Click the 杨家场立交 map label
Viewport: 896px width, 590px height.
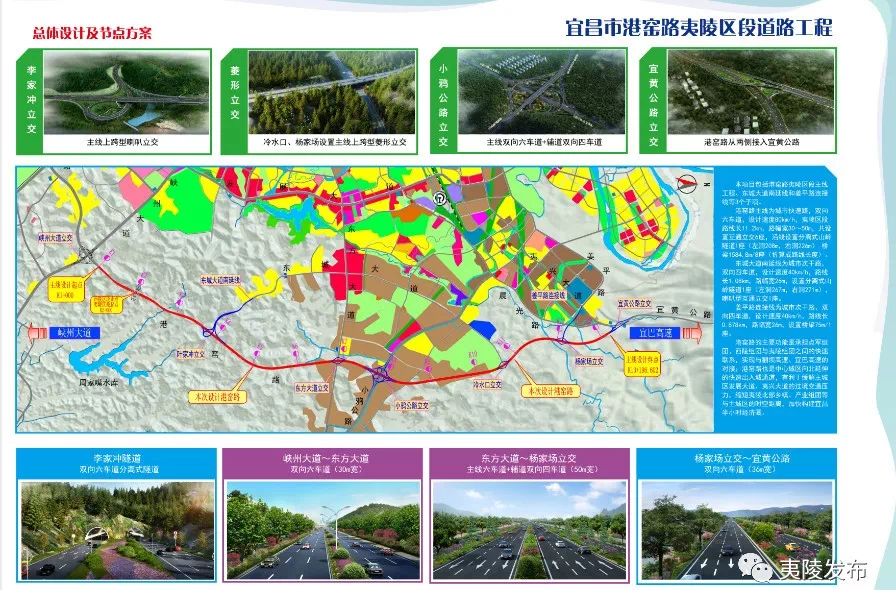coord(589,361)
